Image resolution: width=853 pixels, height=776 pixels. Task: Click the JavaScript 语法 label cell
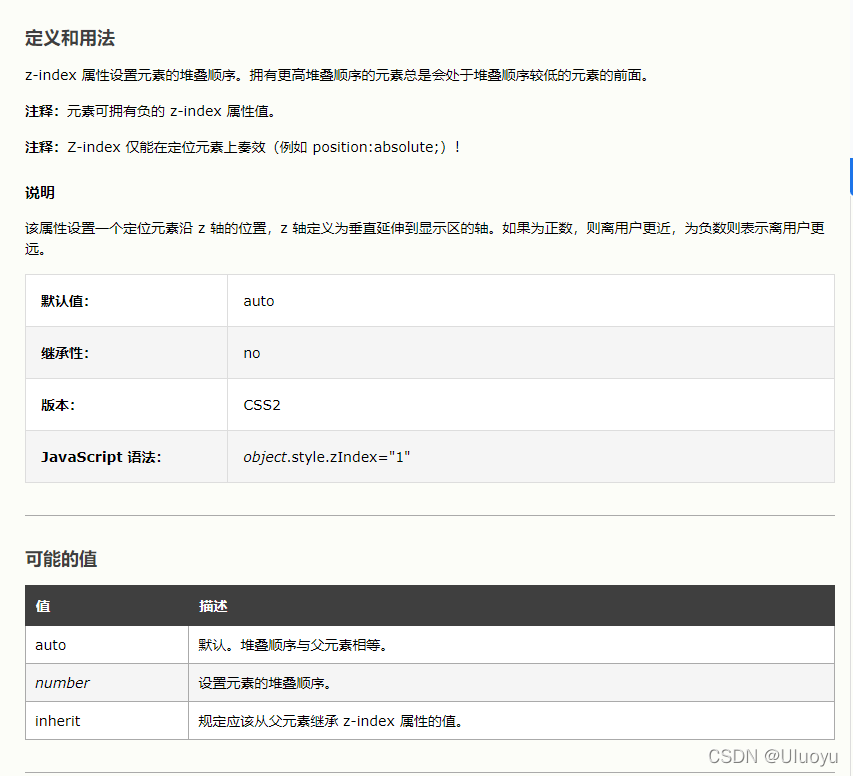pyautogui.click(x=126, y=457)
